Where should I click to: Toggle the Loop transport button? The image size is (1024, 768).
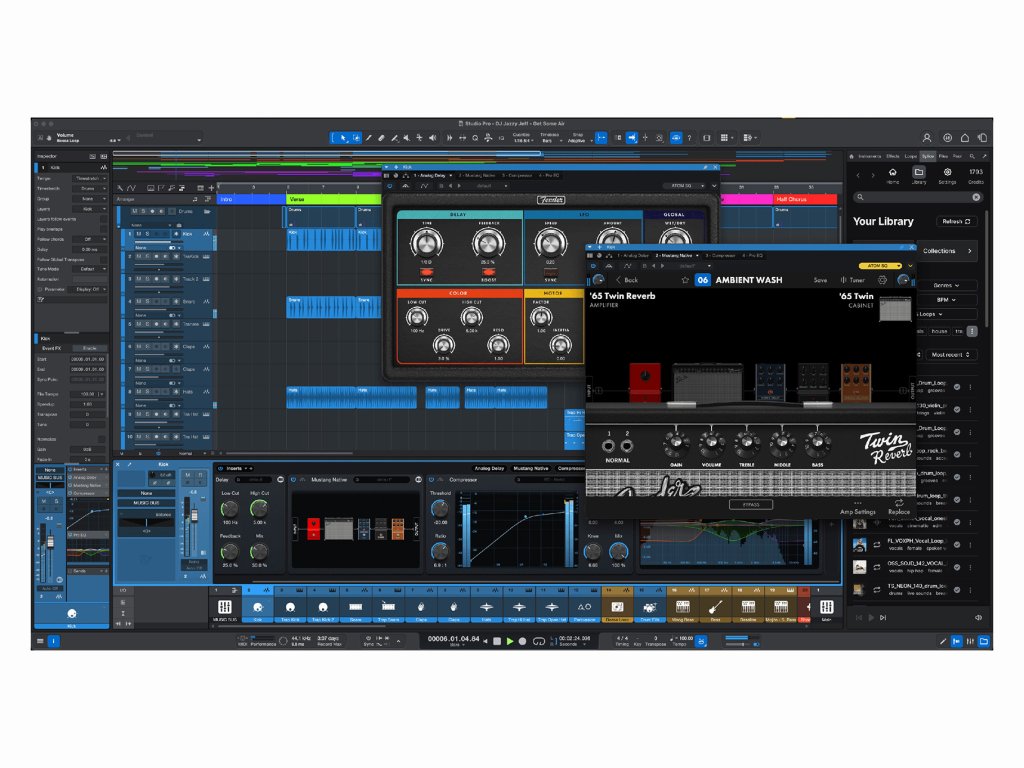(539, 641)
